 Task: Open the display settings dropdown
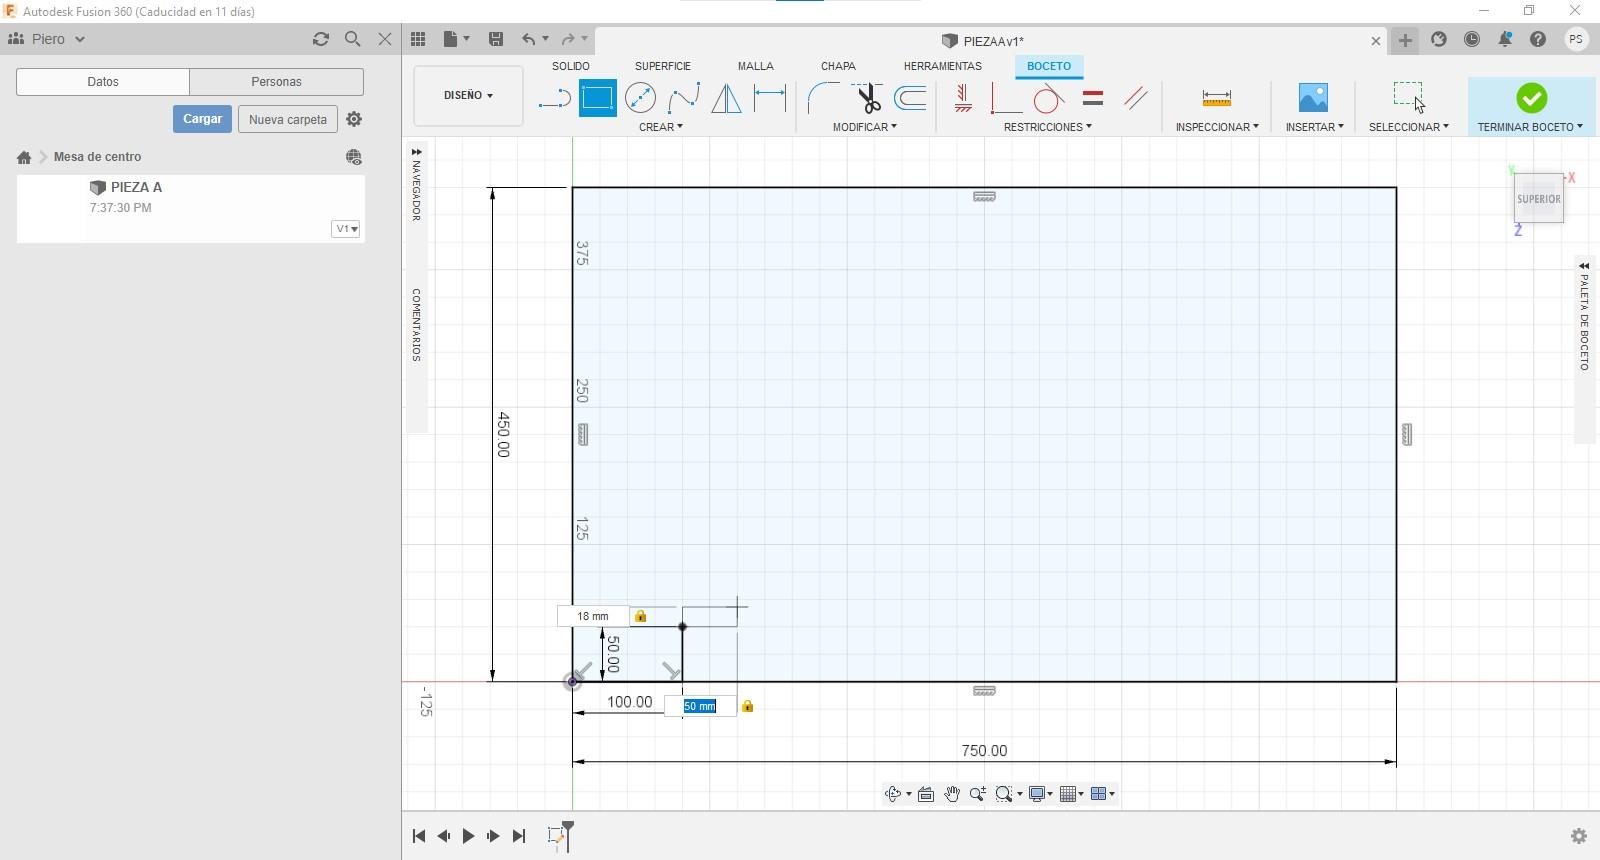pos(1042,794)
